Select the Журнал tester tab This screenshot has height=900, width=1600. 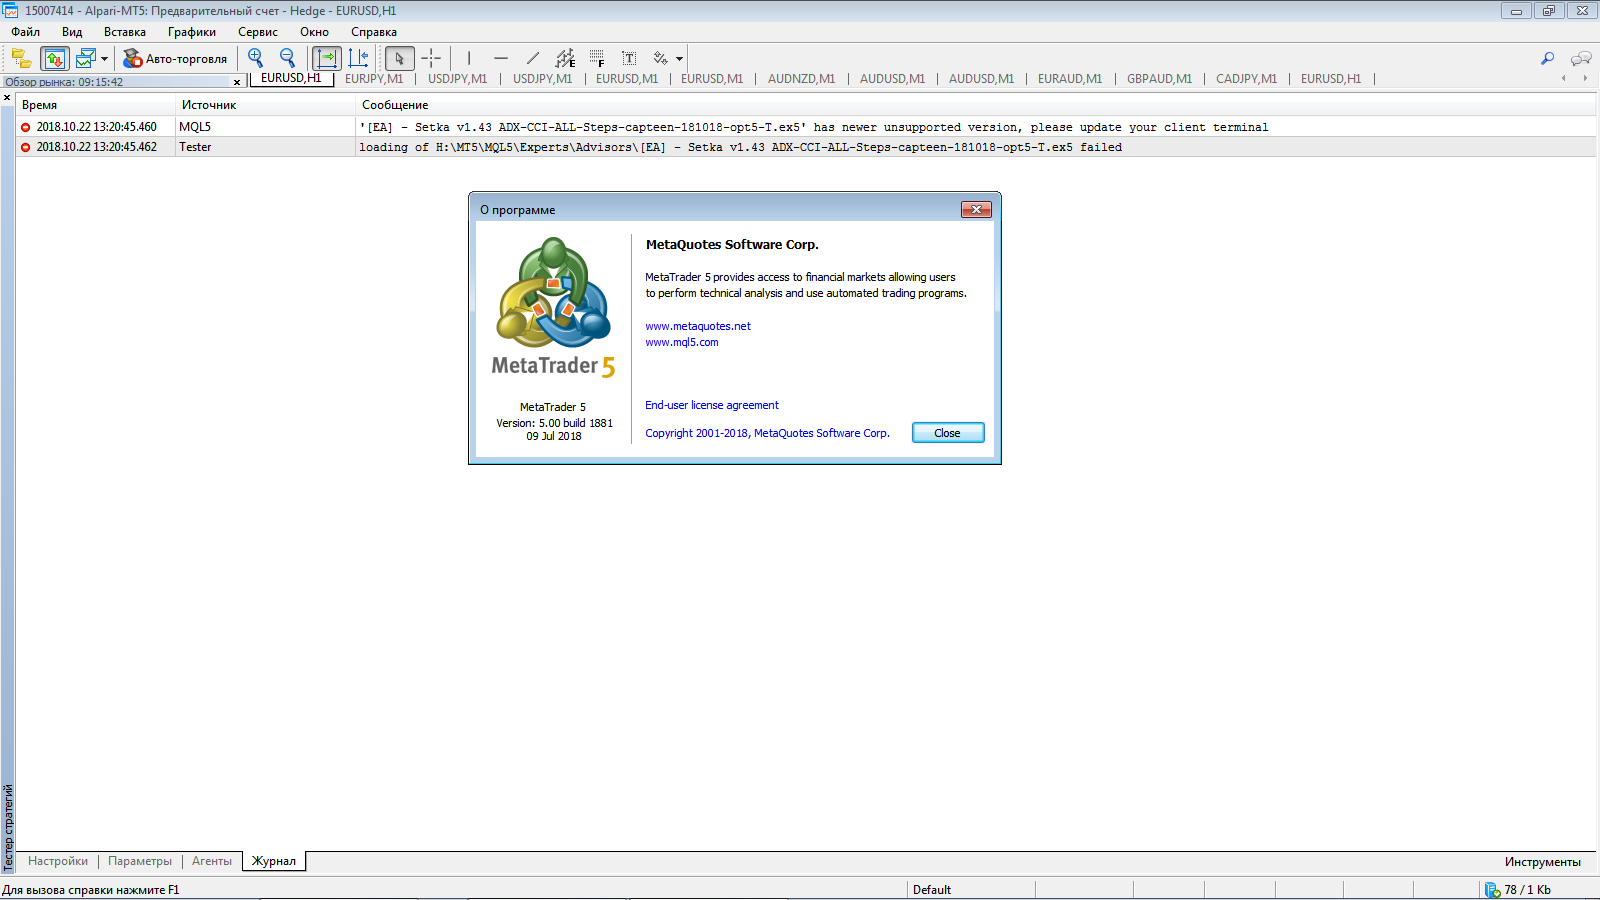pyautogui.click(x=274, y=861)
